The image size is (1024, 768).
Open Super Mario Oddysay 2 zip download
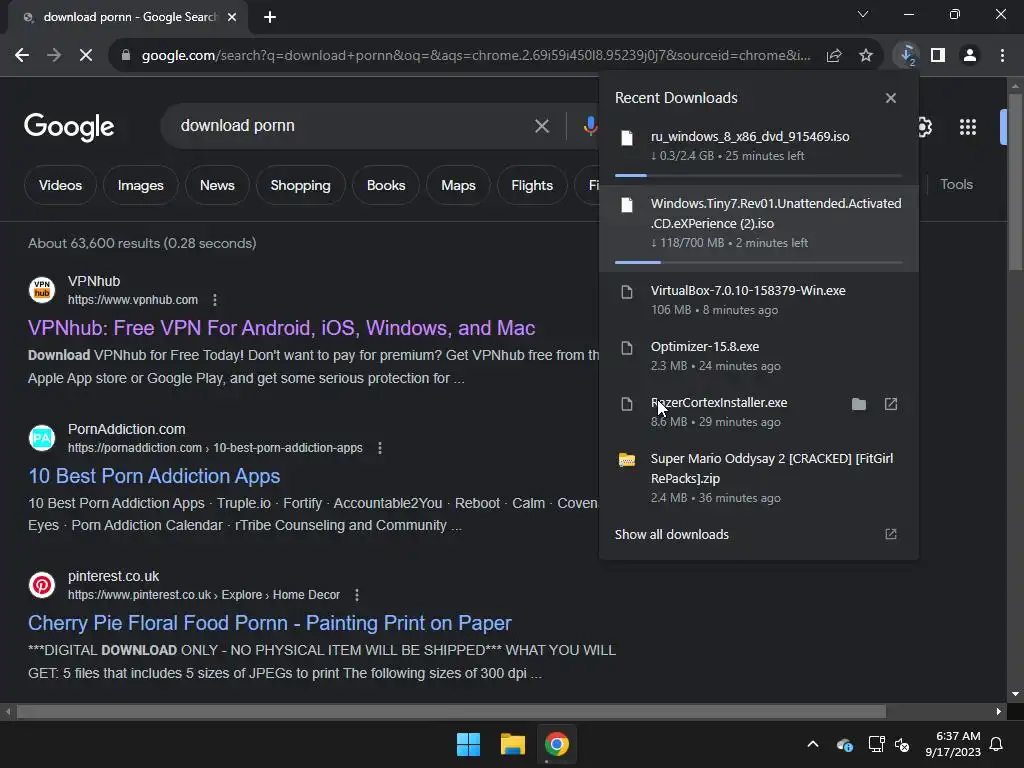(758, 478)
